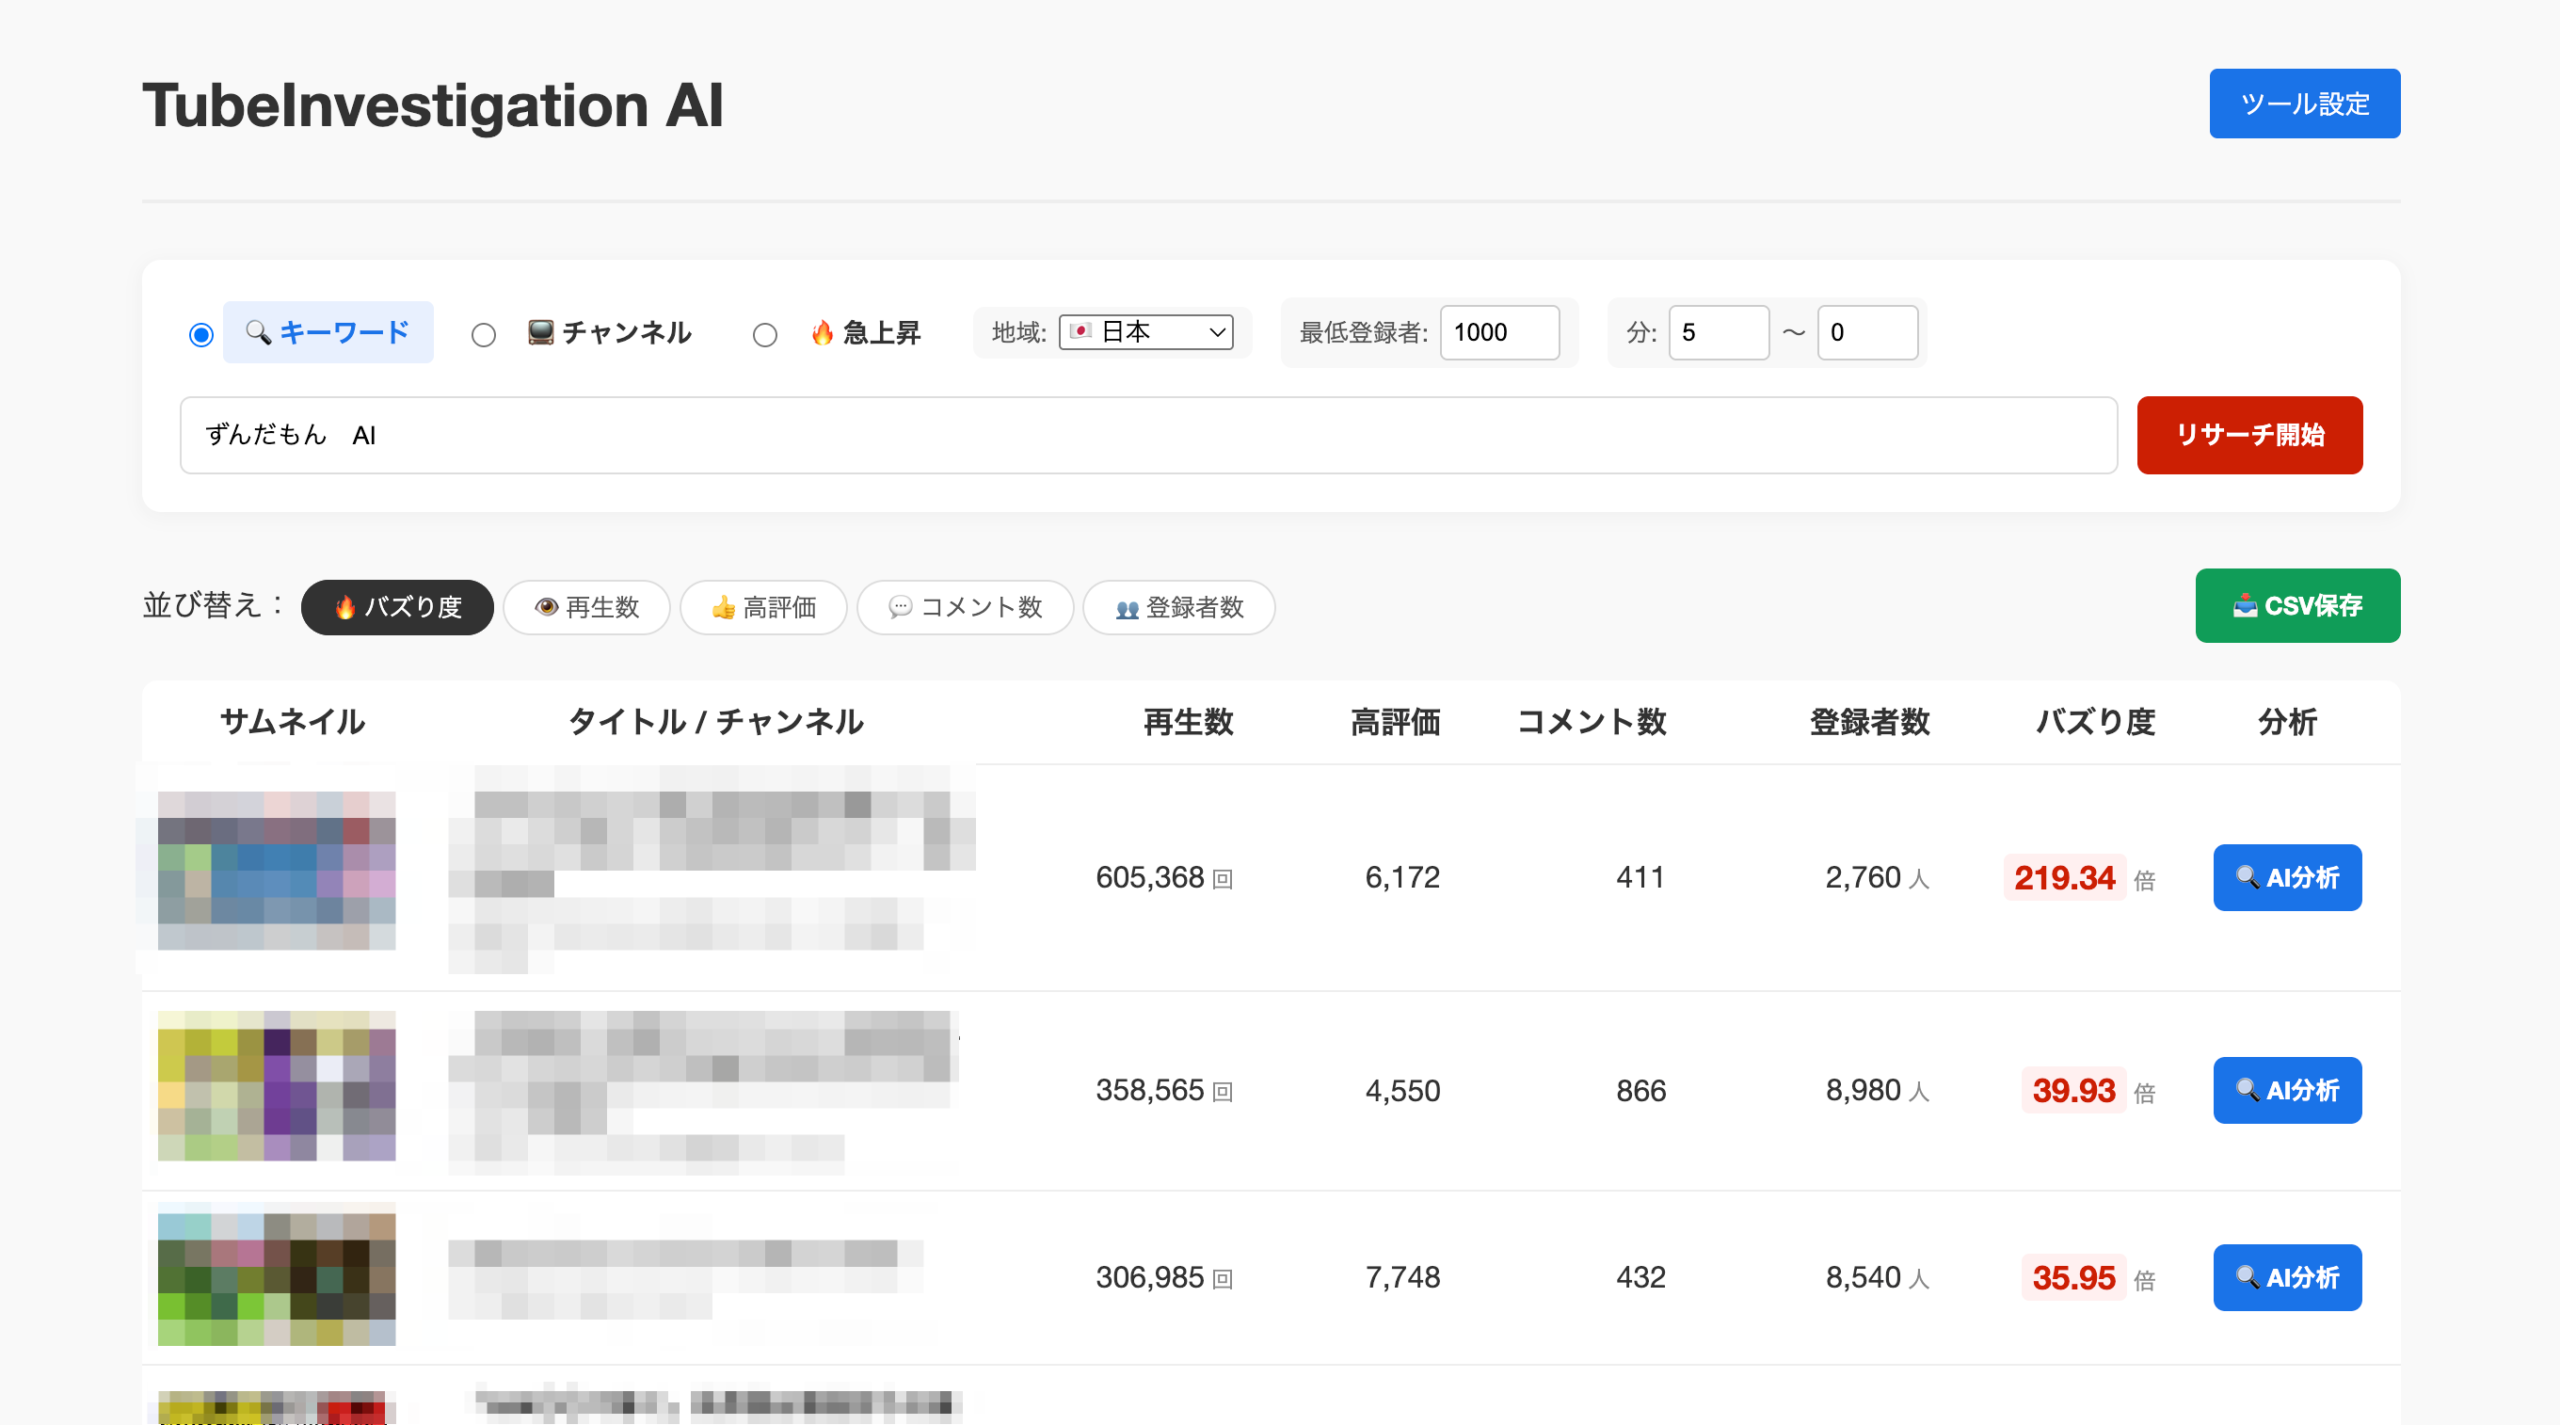Activate the バズり度 sort tab
Viewport: 2560px width, 1425px height.
click(x=397, y=607)
